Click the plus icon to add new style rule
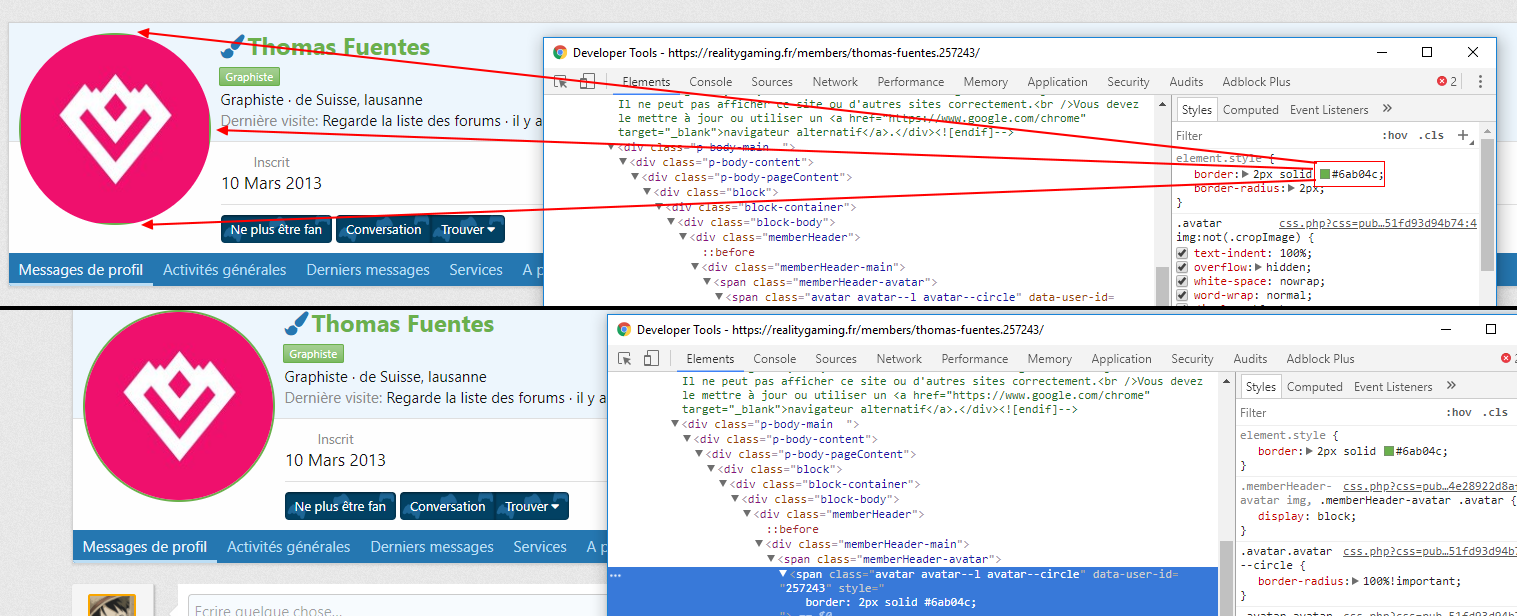The image size is (1517, 616). pyautogui.click(x=1463, y=135)
